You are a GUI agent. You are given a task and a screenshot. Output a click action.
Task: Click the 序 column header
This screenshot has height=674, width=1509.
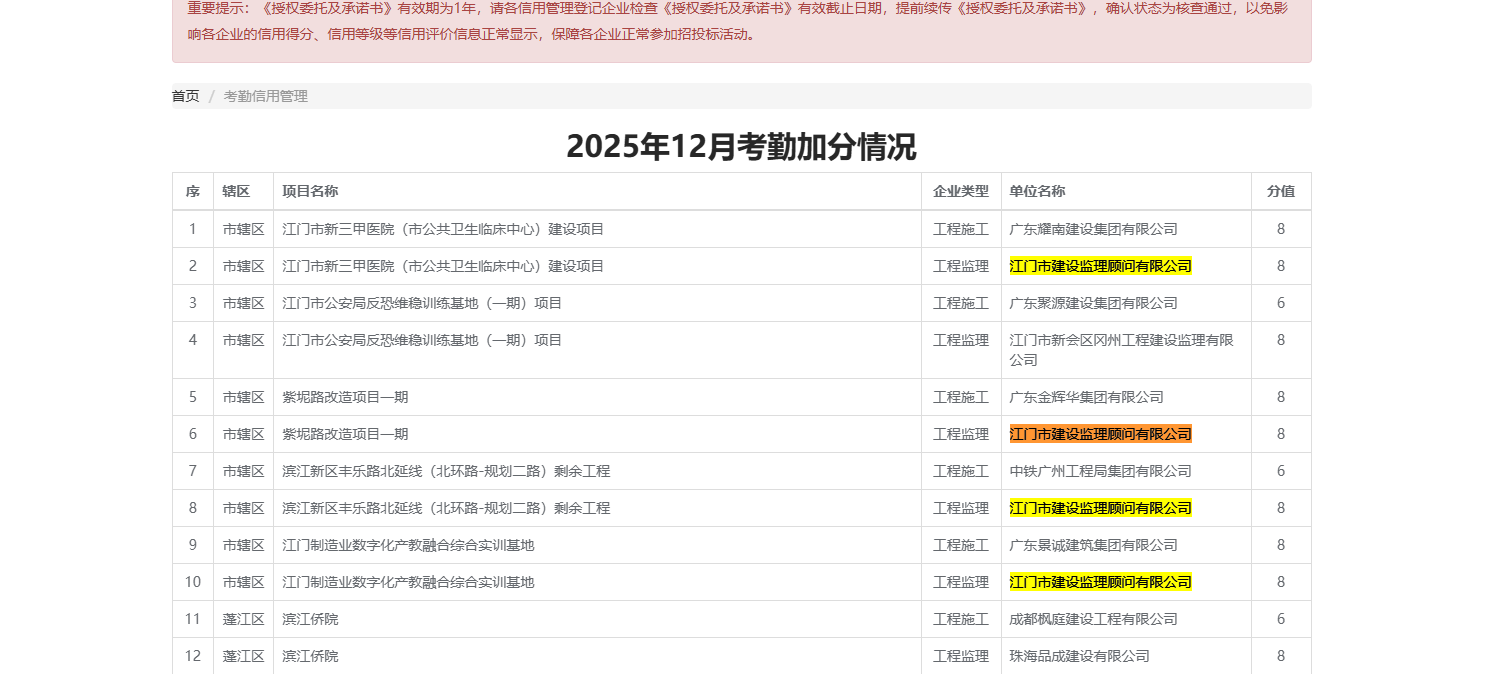tap(193, 191)
